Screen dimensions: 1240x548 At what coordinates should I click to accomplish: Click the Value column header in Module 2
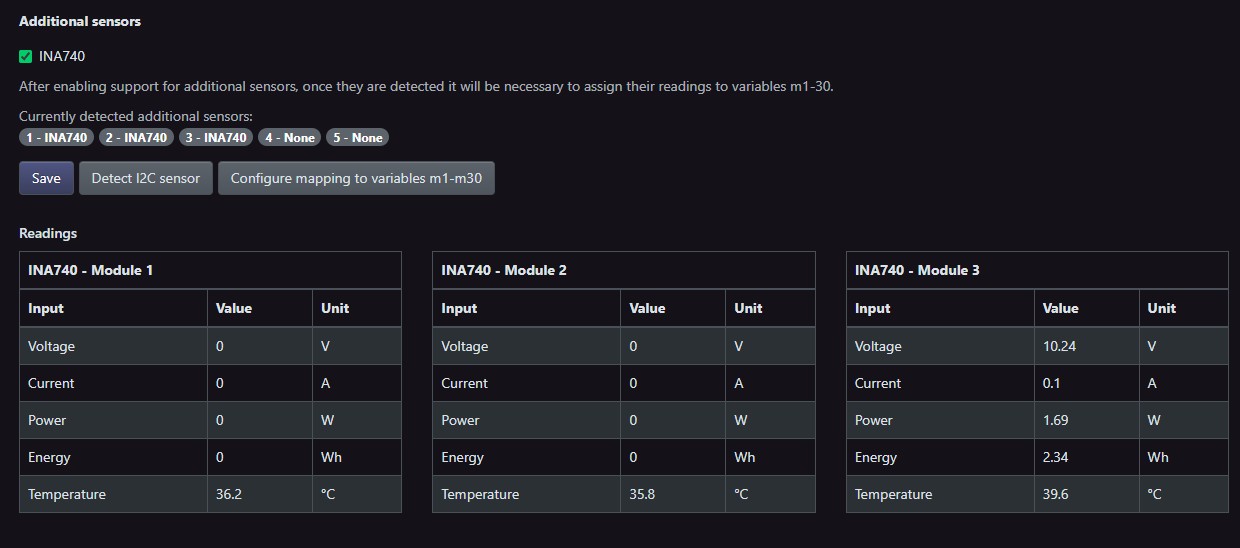pos(647,308)
